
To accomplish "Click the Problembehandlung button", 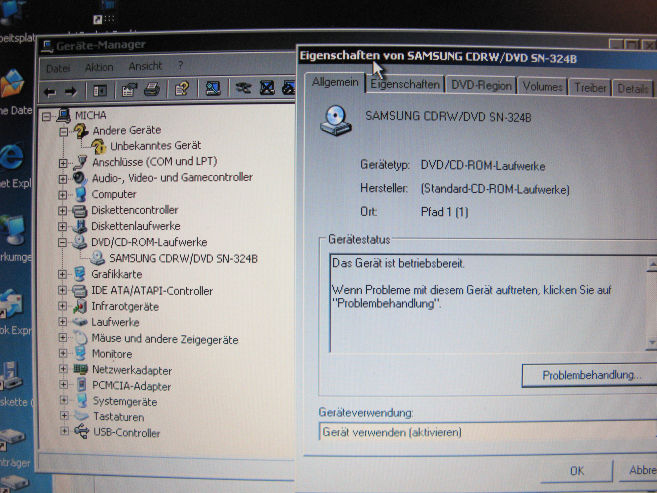I will (590, 375).
